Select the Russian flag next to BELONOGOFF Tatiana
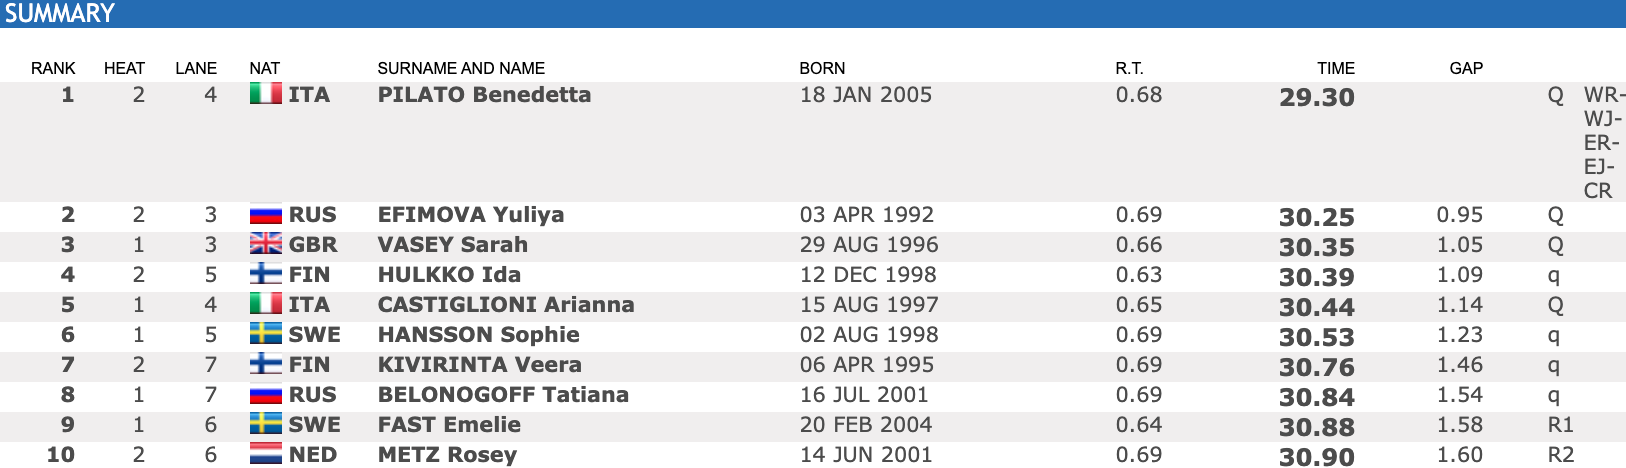Image resolution: width=1626 pixels, height=468 pixels. (266, 394)
